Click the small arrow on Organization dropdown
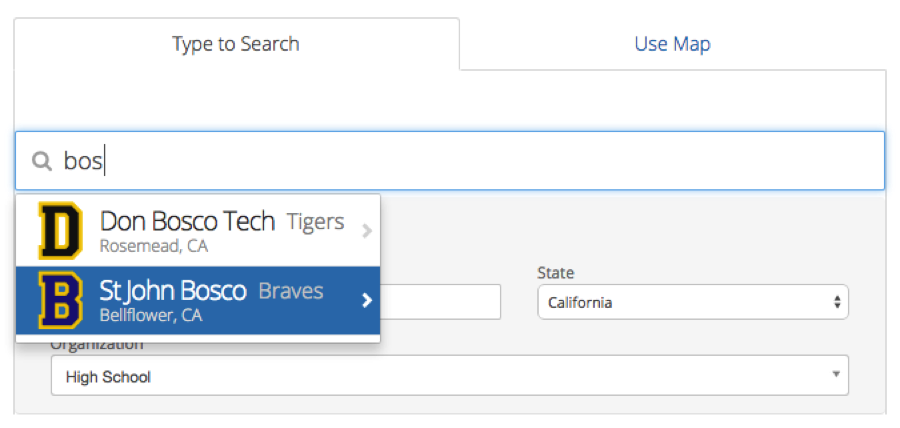 (836, 374)
